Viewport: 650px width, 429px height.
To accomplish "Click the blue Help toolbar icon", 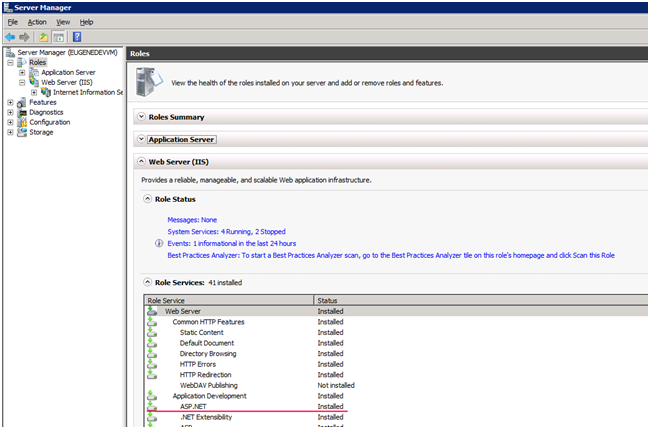I will (77, 36).
